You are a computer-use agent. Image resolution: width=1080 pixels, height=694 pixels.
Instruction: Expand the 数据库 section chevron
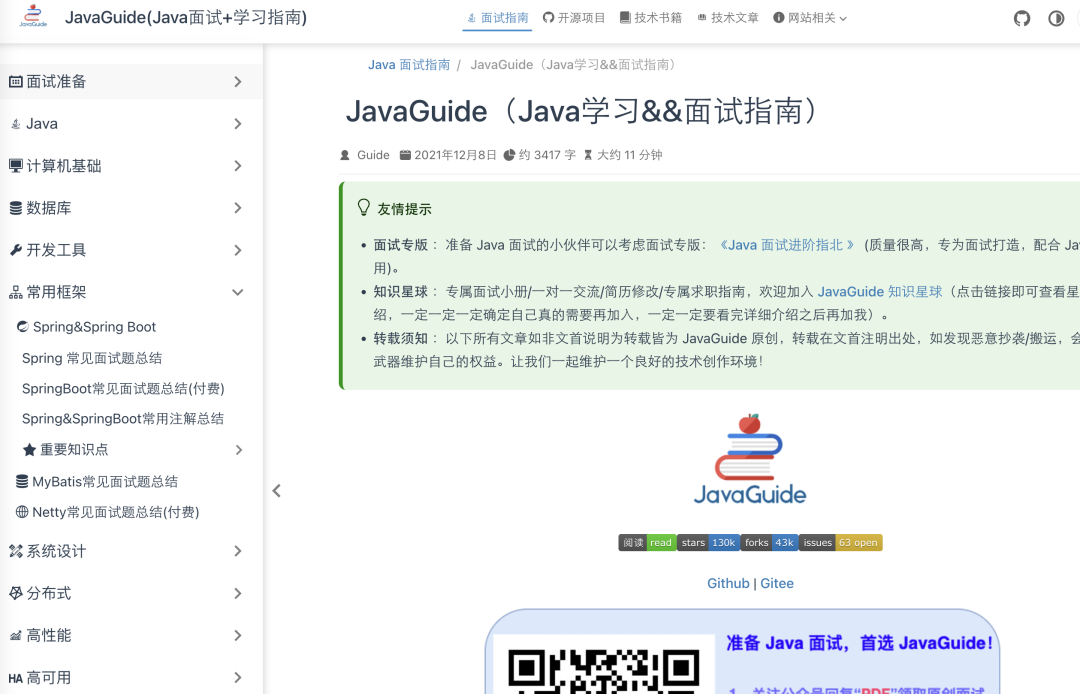238,208
